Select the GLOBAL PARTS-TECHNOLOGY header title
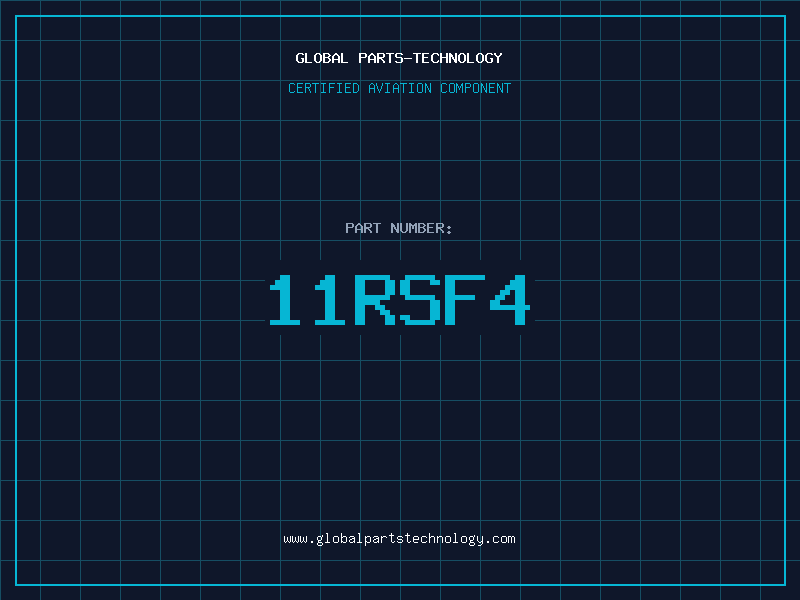Screen dimensions: 800x600 pyautogui.click(x=399, y=58)
